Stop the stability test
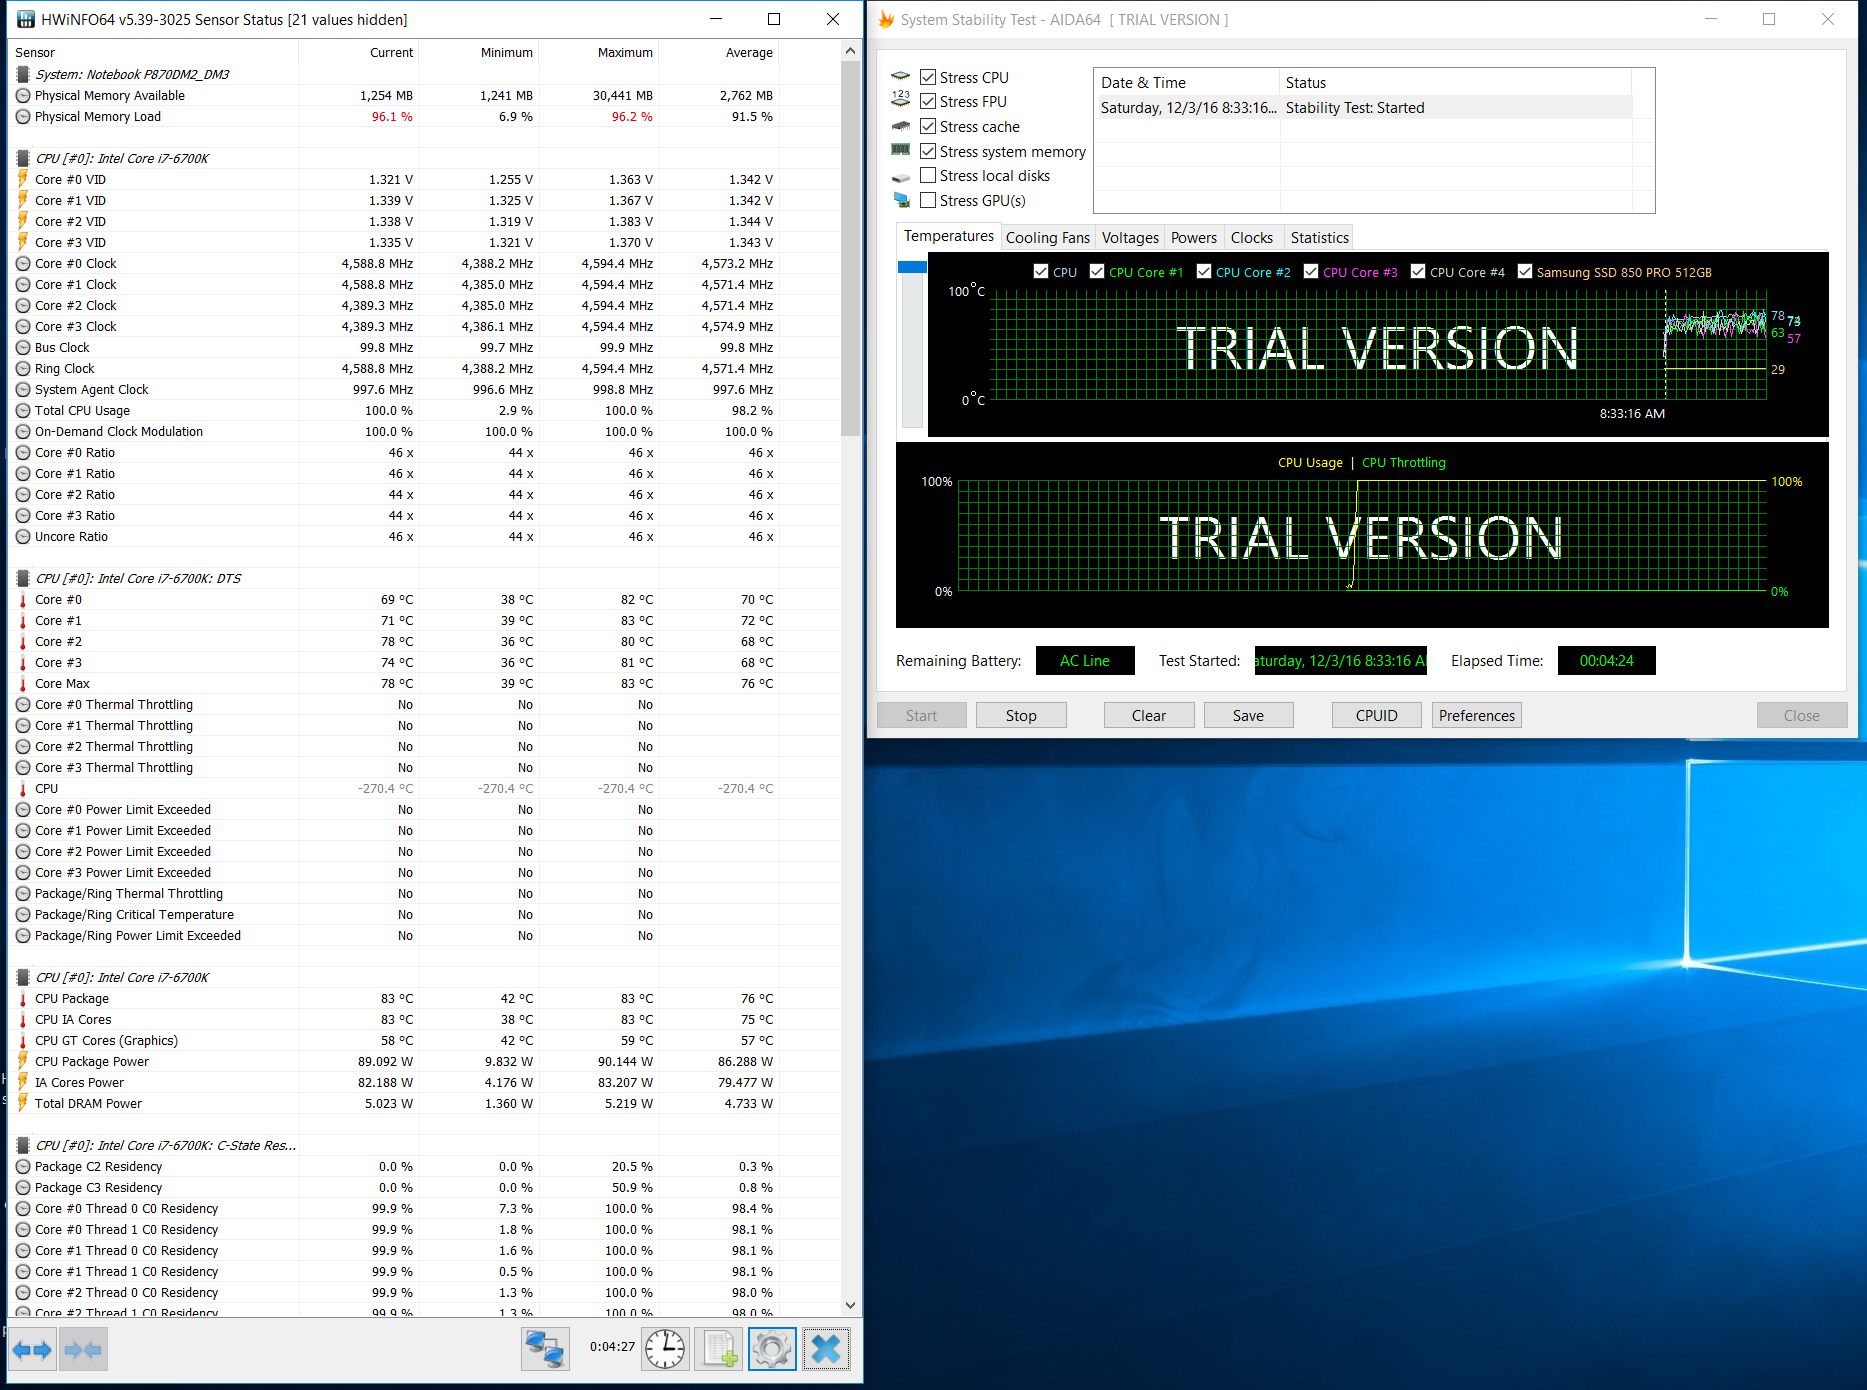The image size is (1867, 1390). pyautogui.click(x=1020, y=716)
